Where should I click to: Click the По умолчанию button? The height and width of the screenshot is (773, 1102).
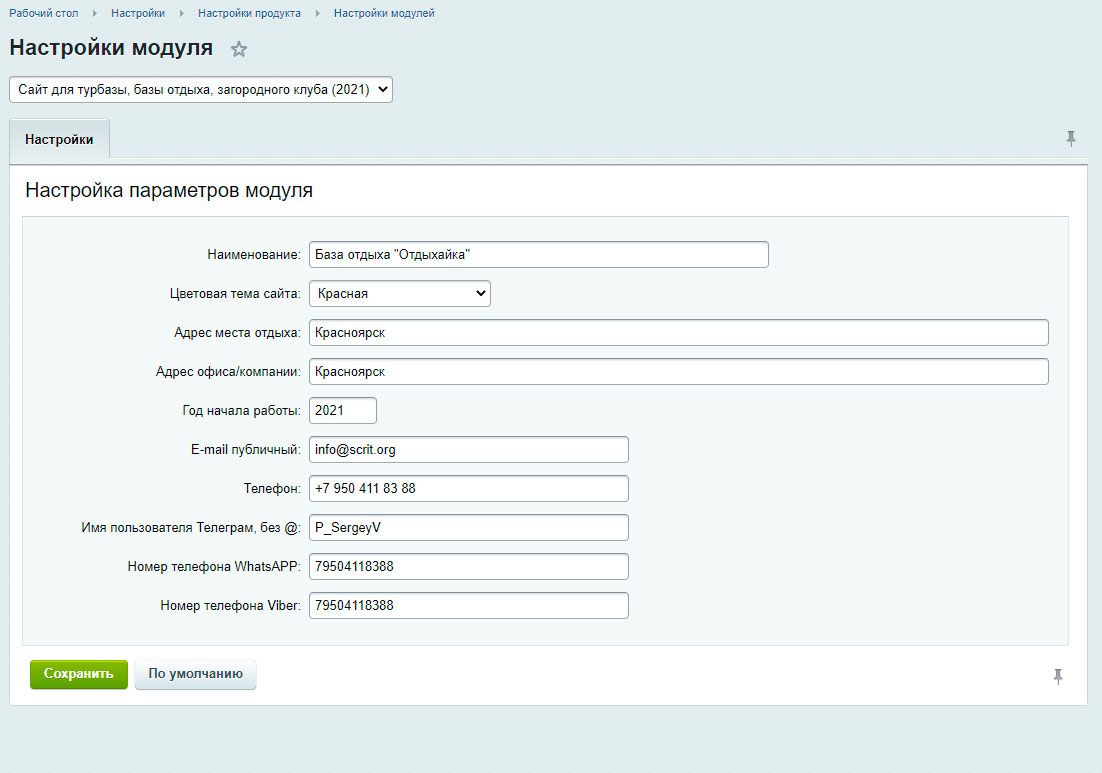tap(195, 674)
